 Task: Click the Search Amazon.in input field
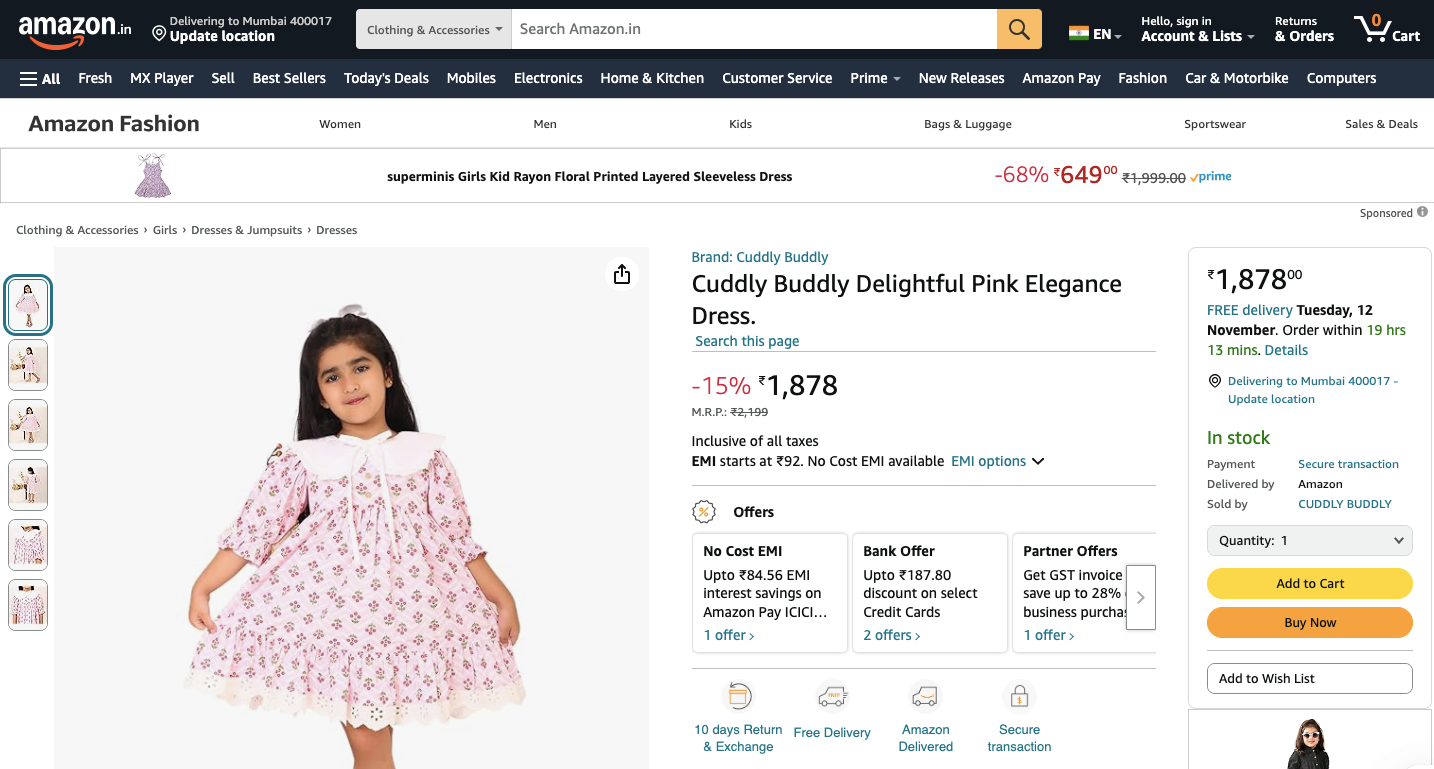[x=753, y=29]
